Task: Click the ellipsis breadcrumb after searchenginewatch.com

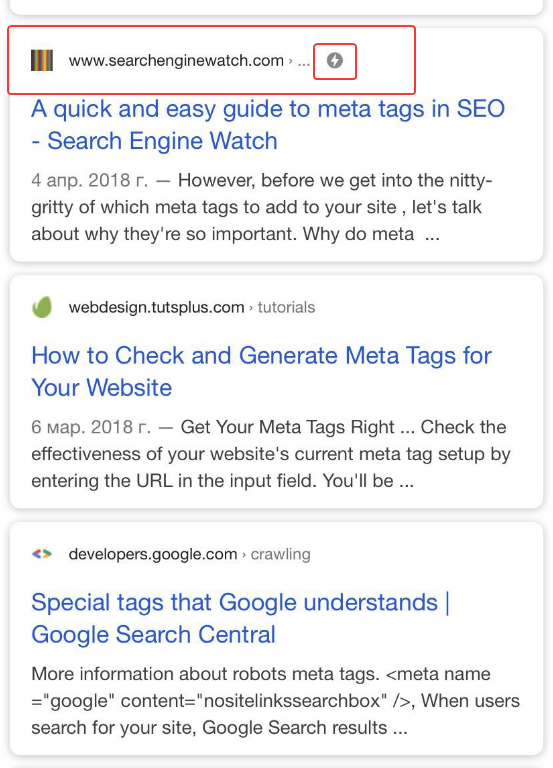Action: pyautogui.click(x=304, y=63)
